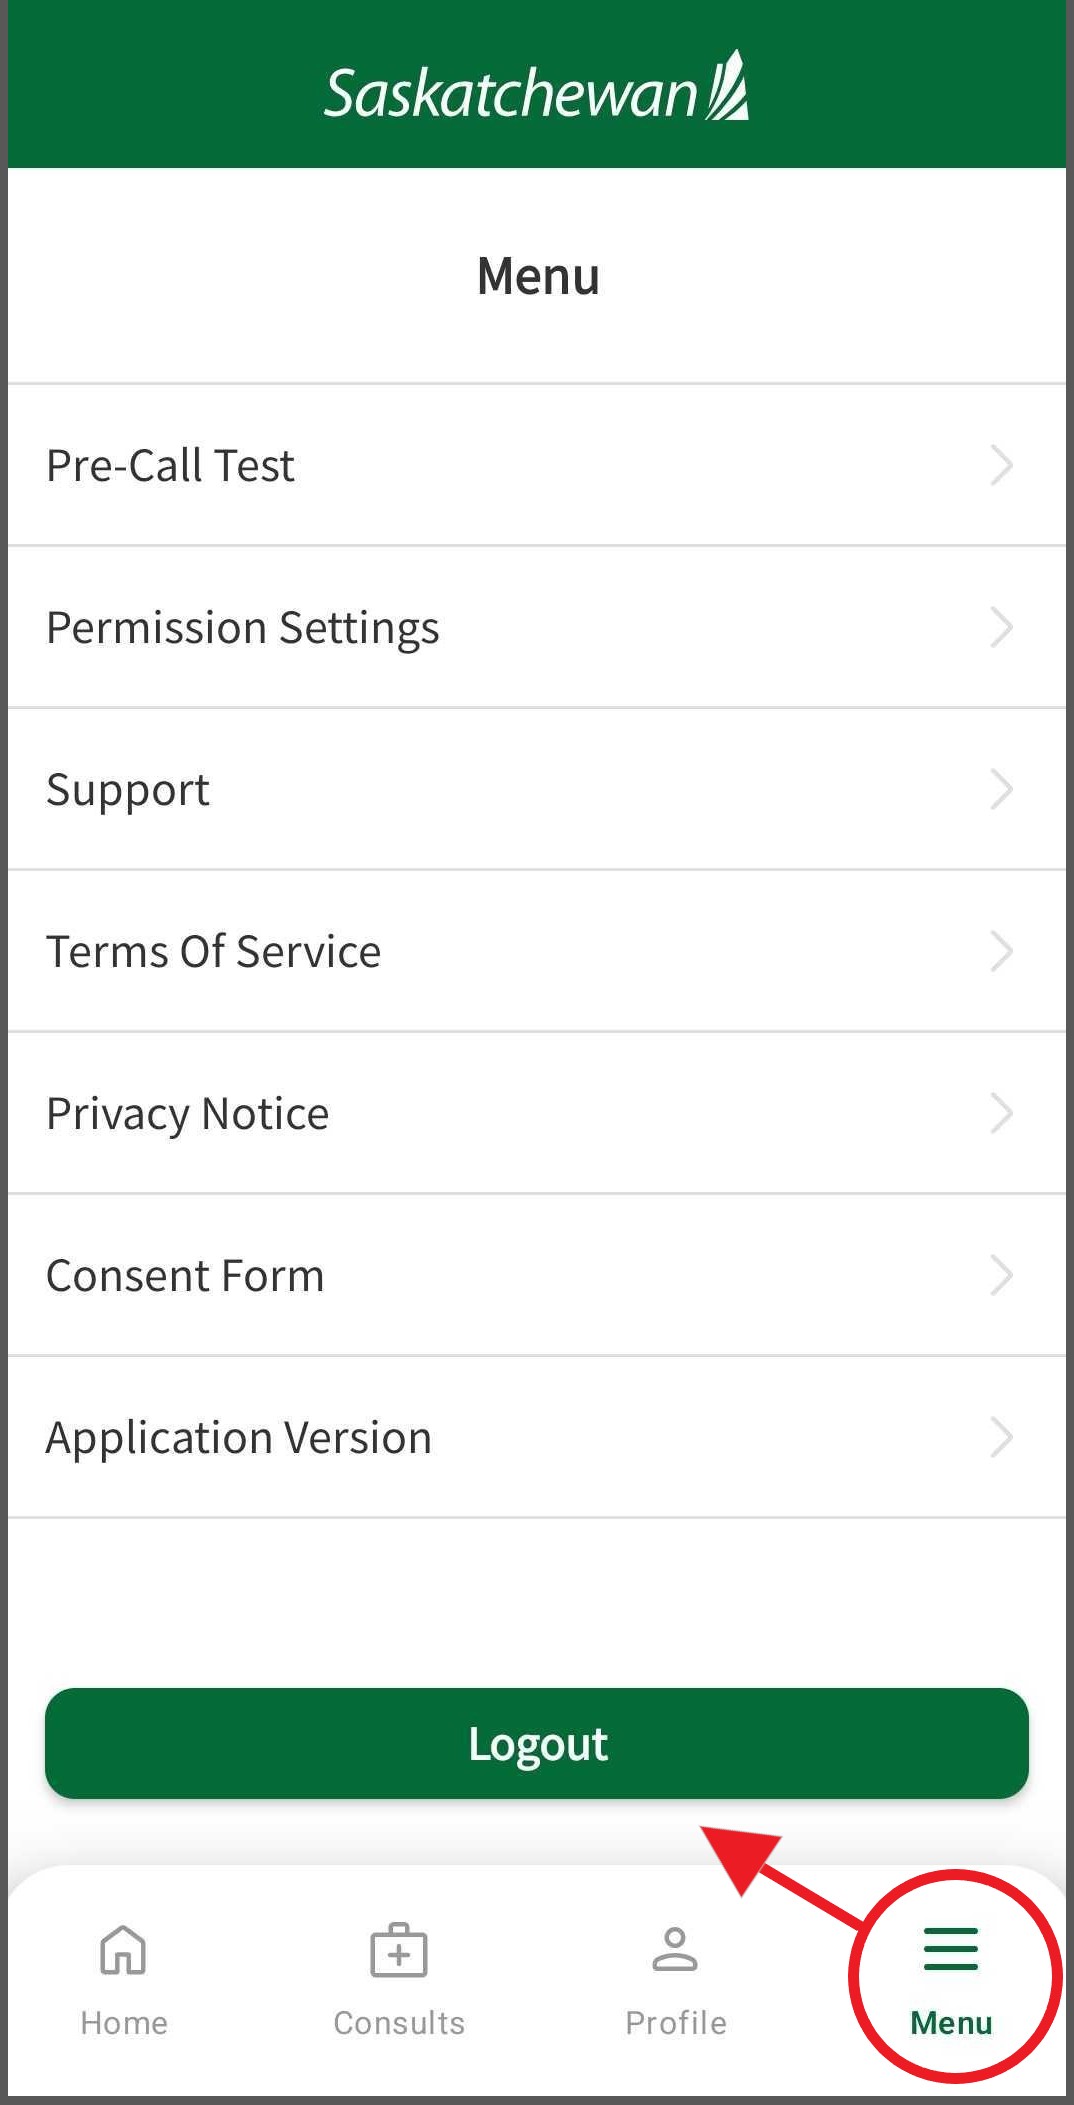Viewport: 1074px width, 2105px height.
Task: Click the chevron beside Support
Action: click(x=1001, y=789)
